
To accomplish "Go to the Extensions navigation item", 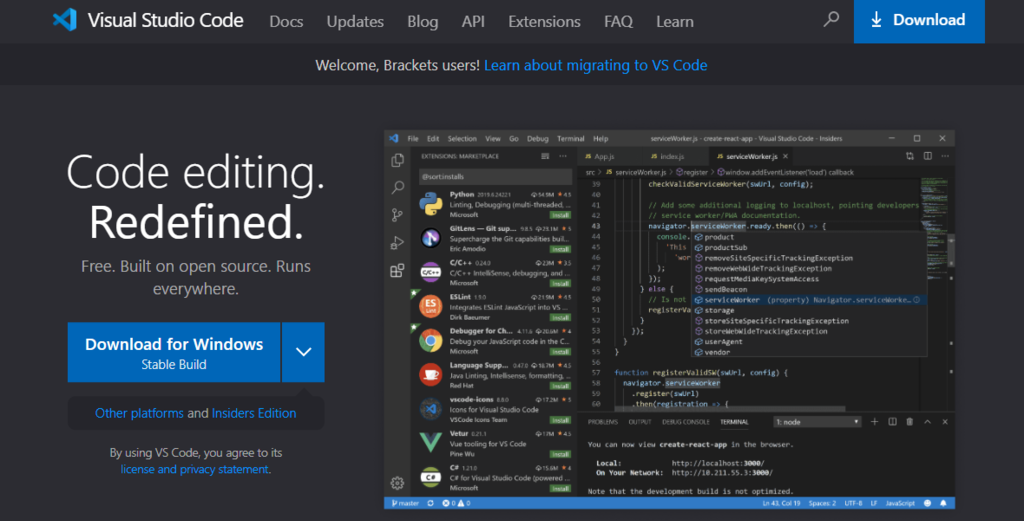I will coord(544,21).
